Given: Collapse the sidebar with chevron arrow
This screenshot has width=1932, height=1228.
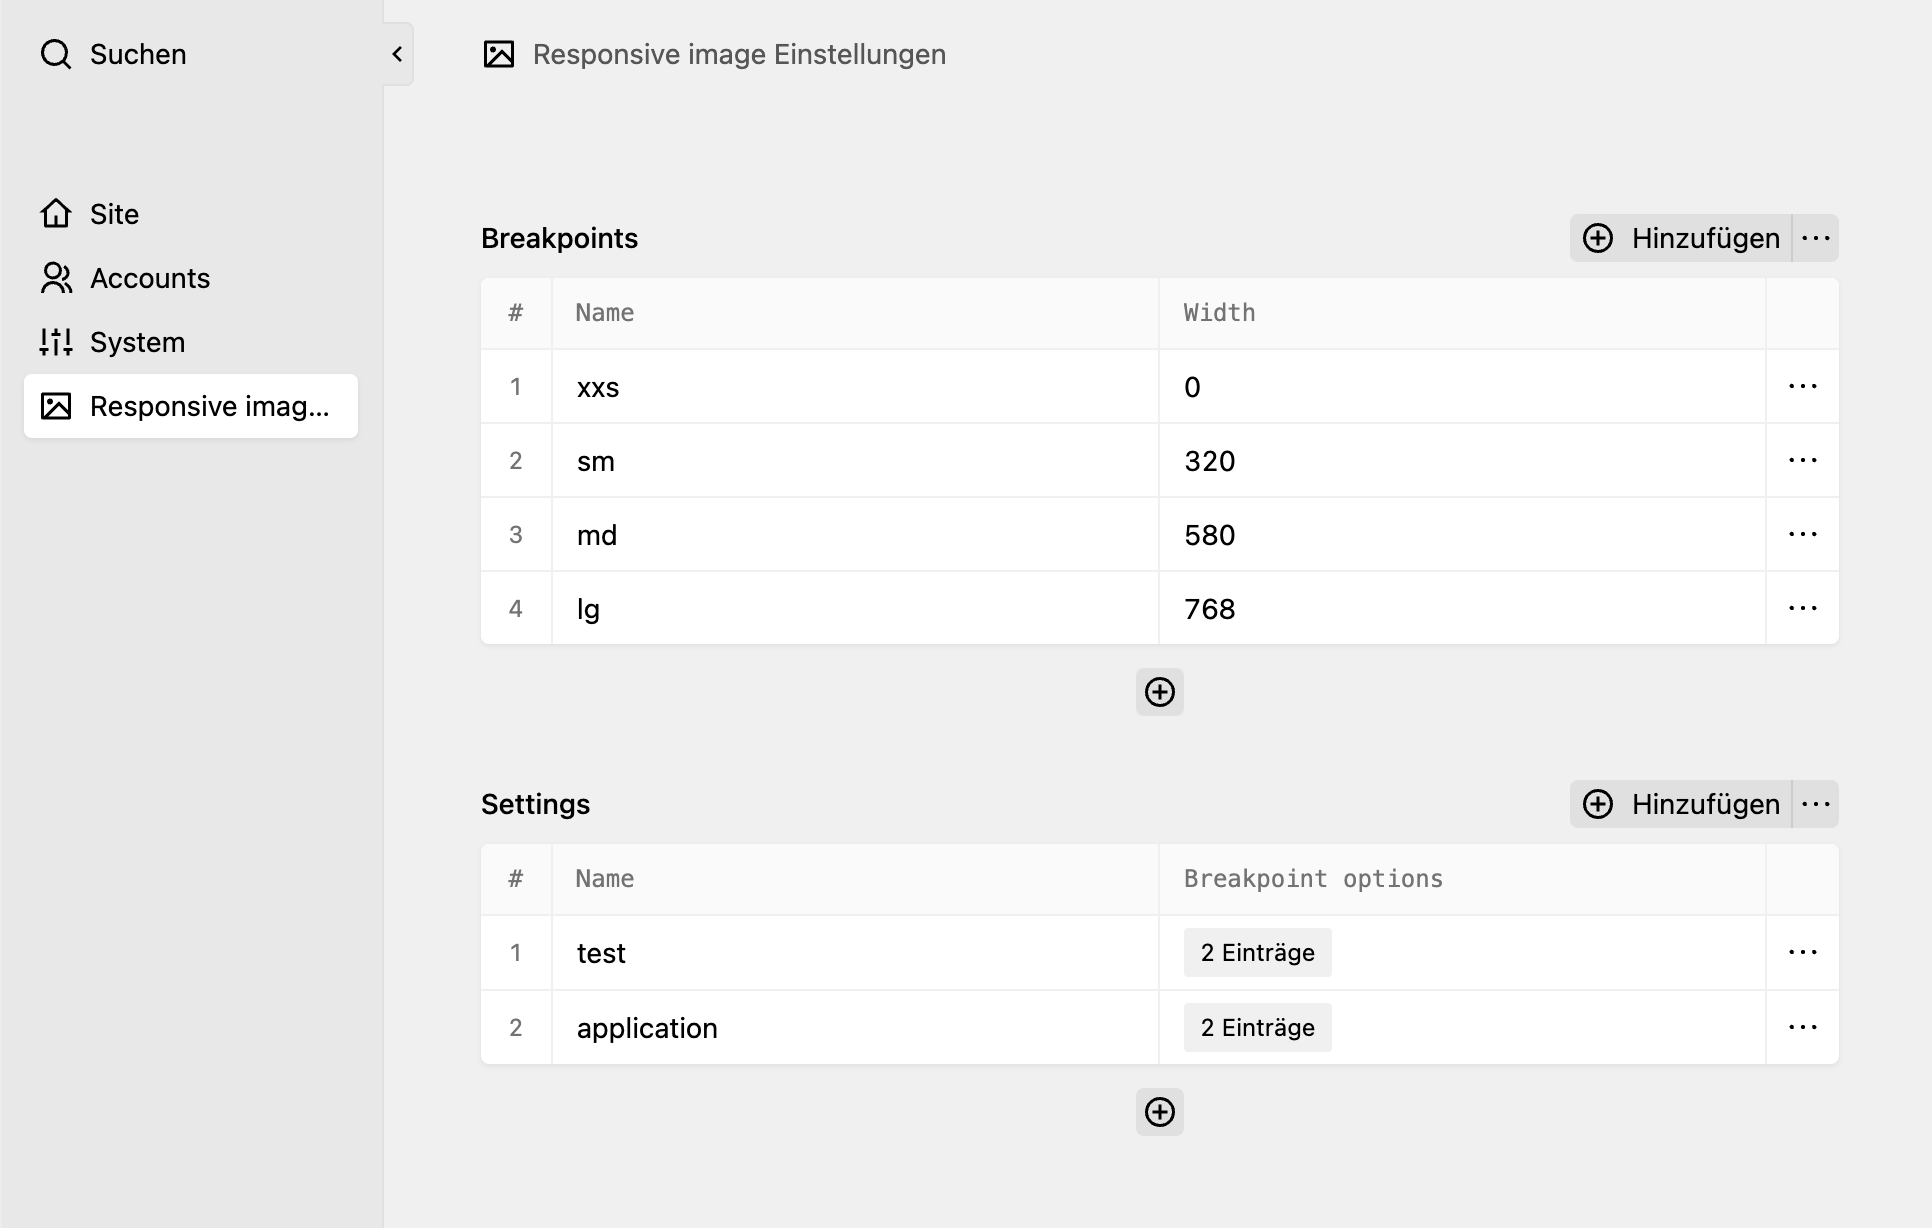Looking at the screenshot, I should point(397,54).
